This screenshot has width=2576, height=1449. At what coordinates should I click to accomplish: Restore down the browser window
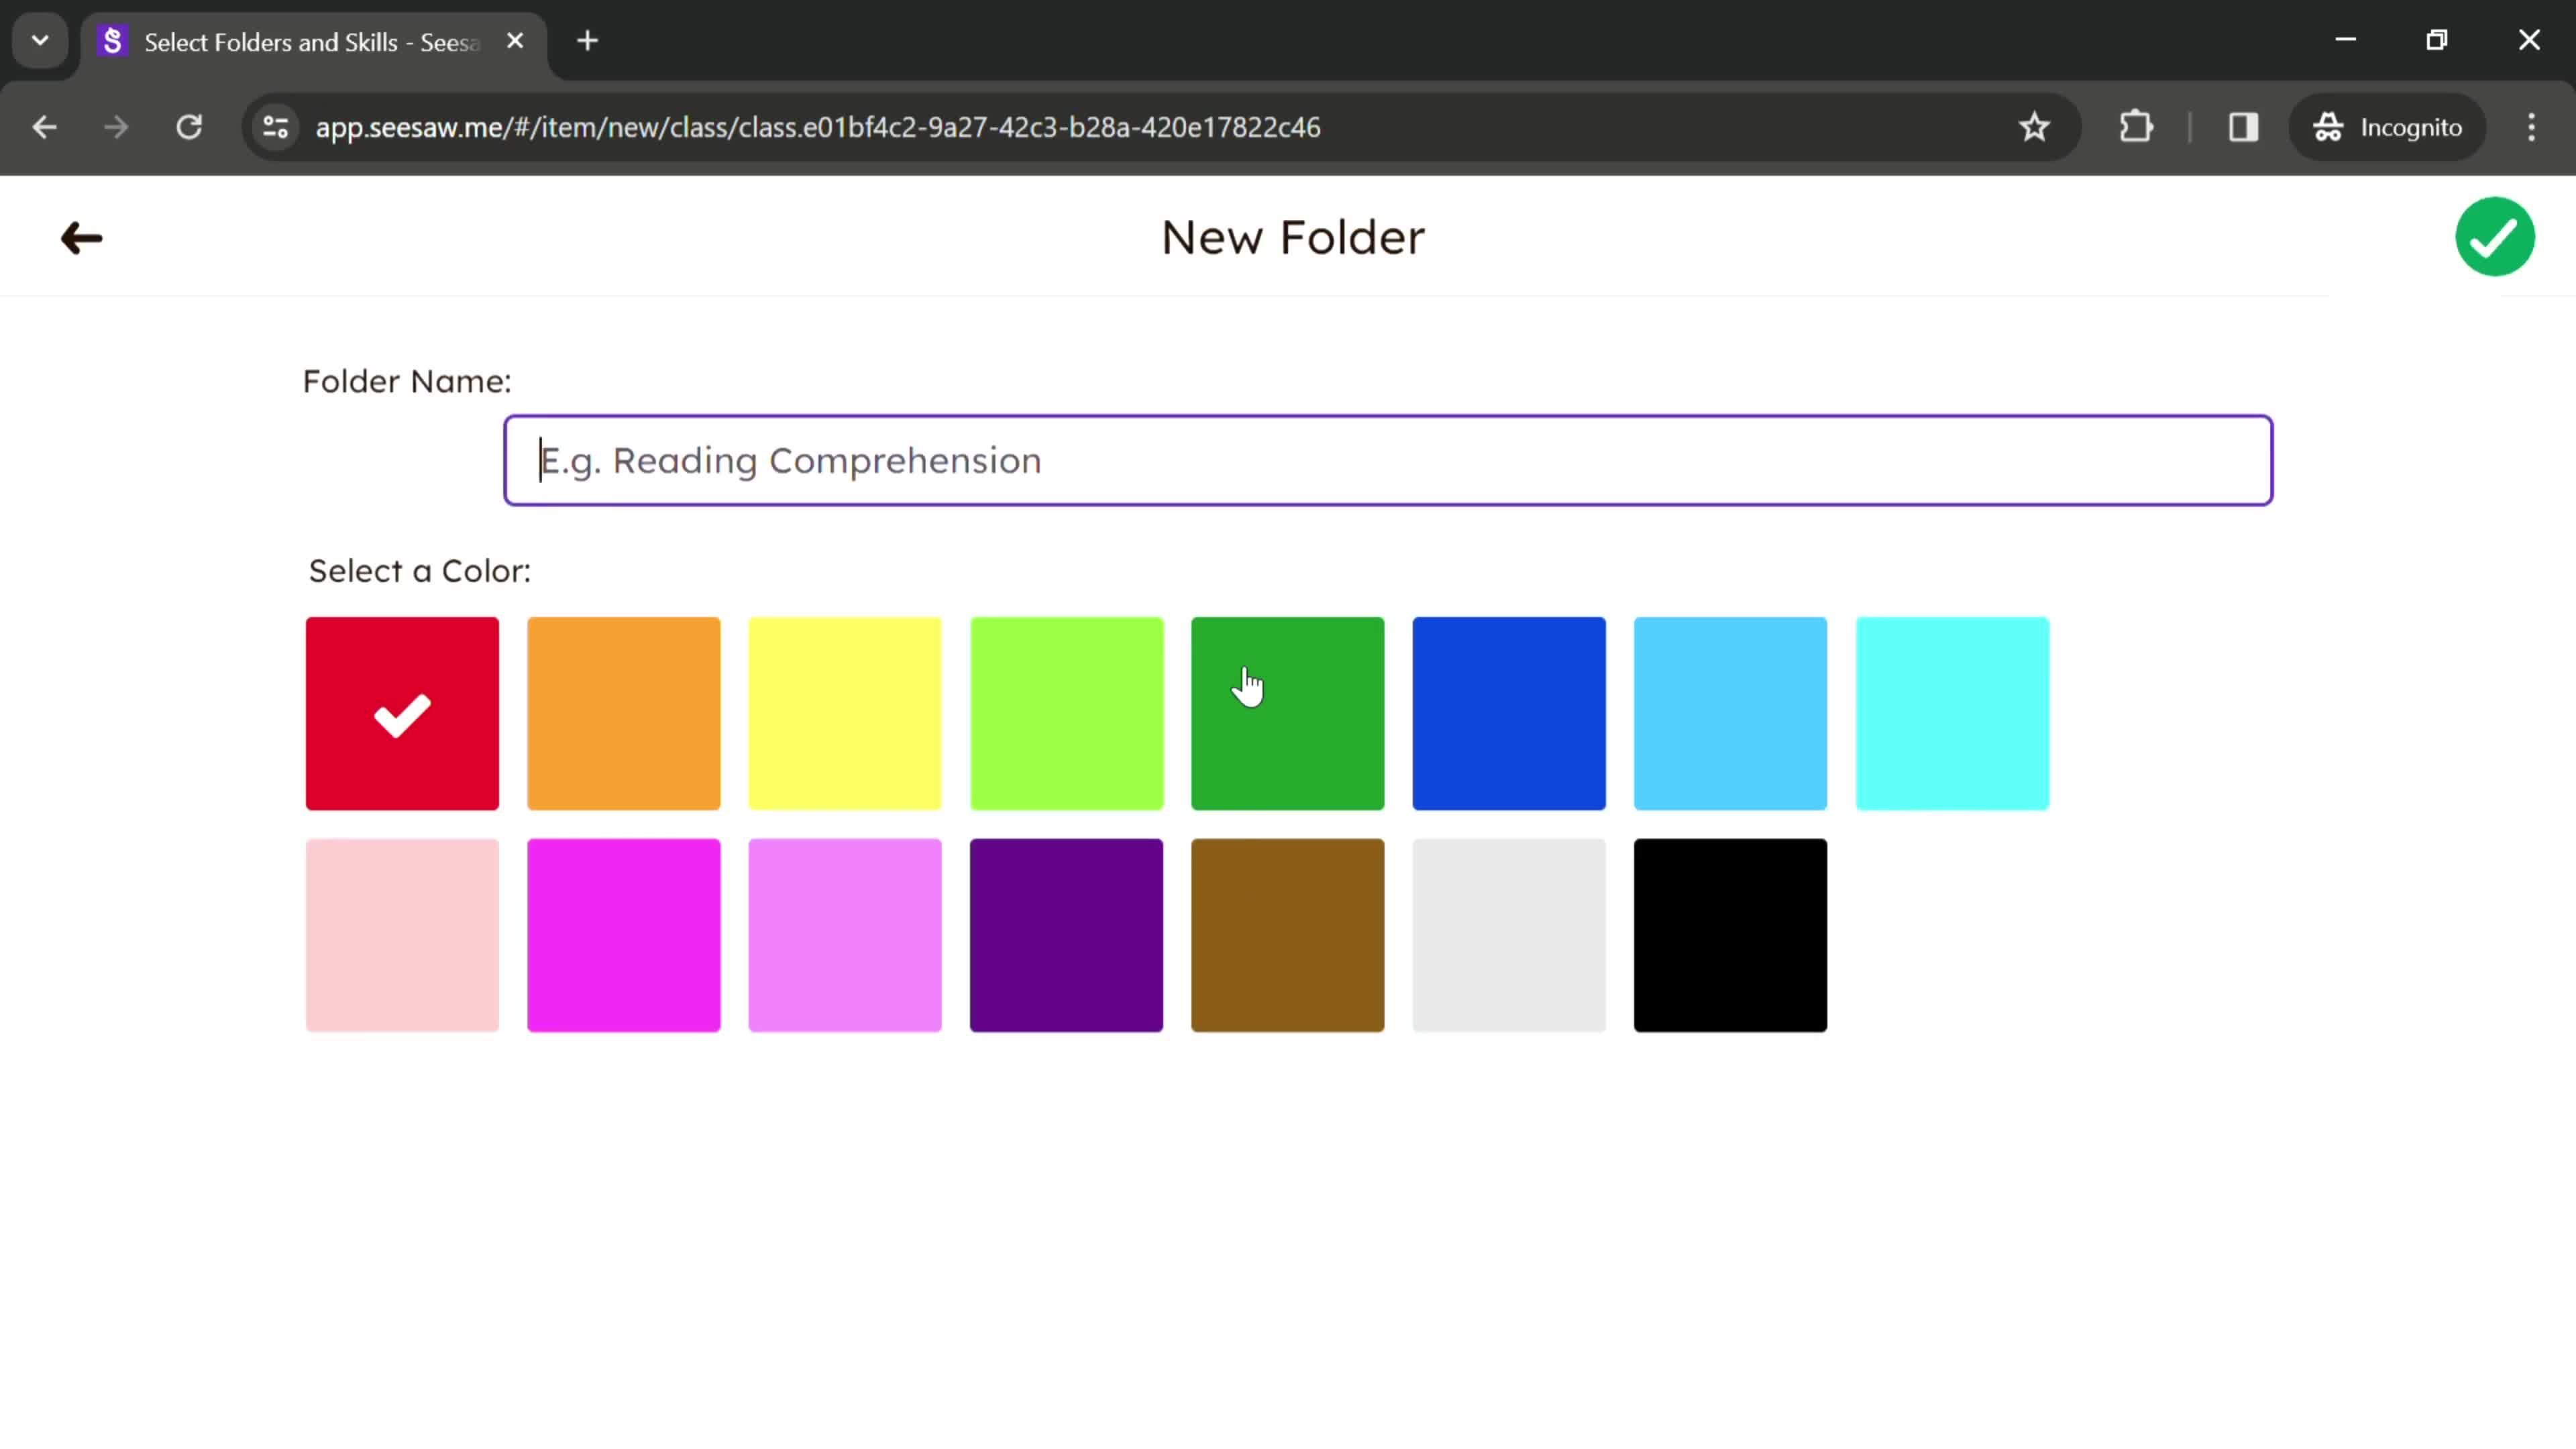coord(2437,40)
